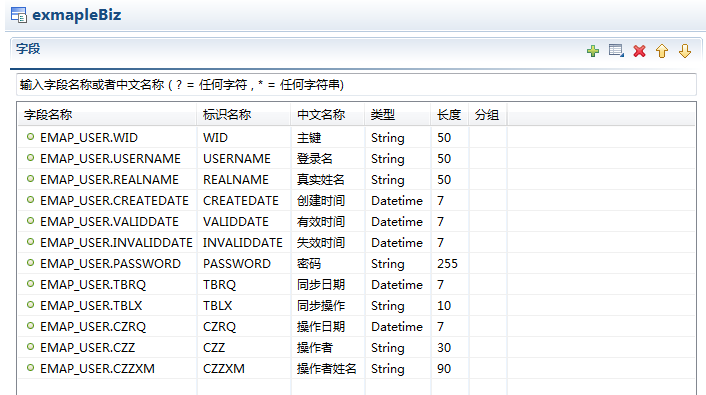This screenshot has width=706, height=395.
Task: Click the circle icon beside EMAP_USER.VALIDDATE
Action: [30, 221]
